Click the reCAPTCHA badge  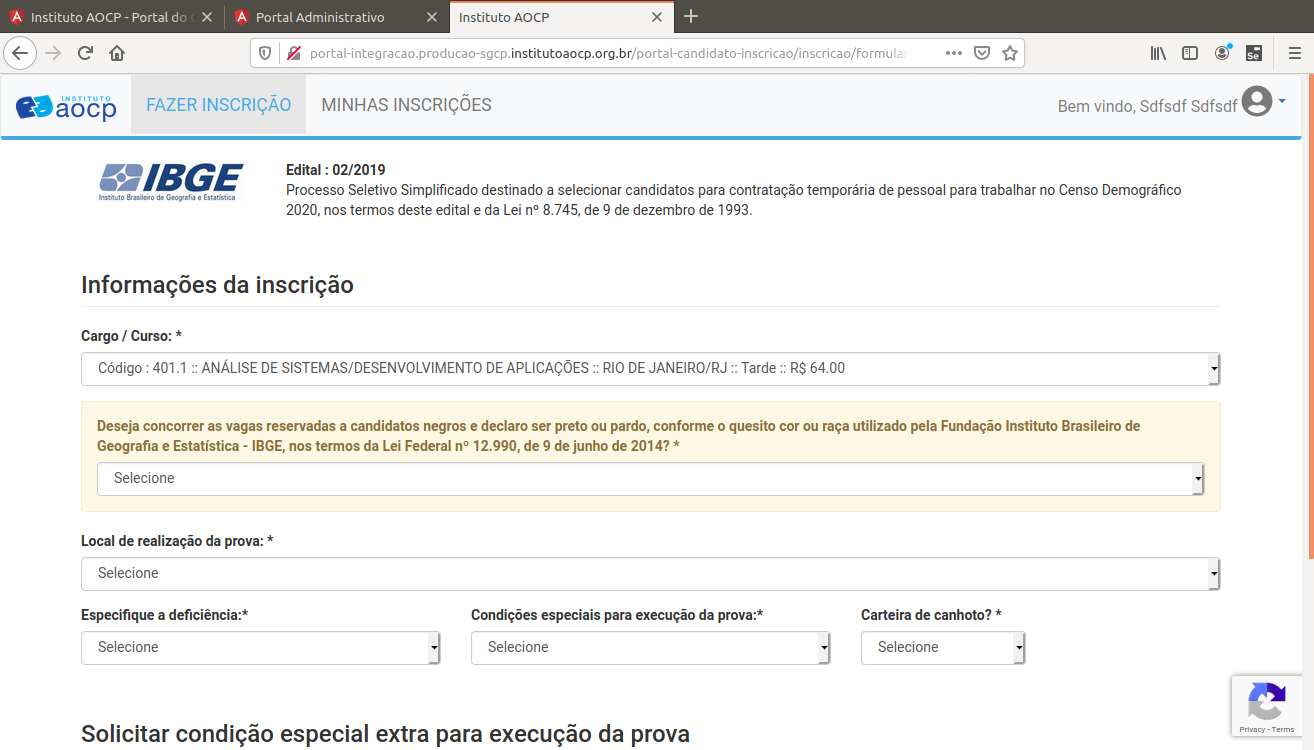(1267, 707)
